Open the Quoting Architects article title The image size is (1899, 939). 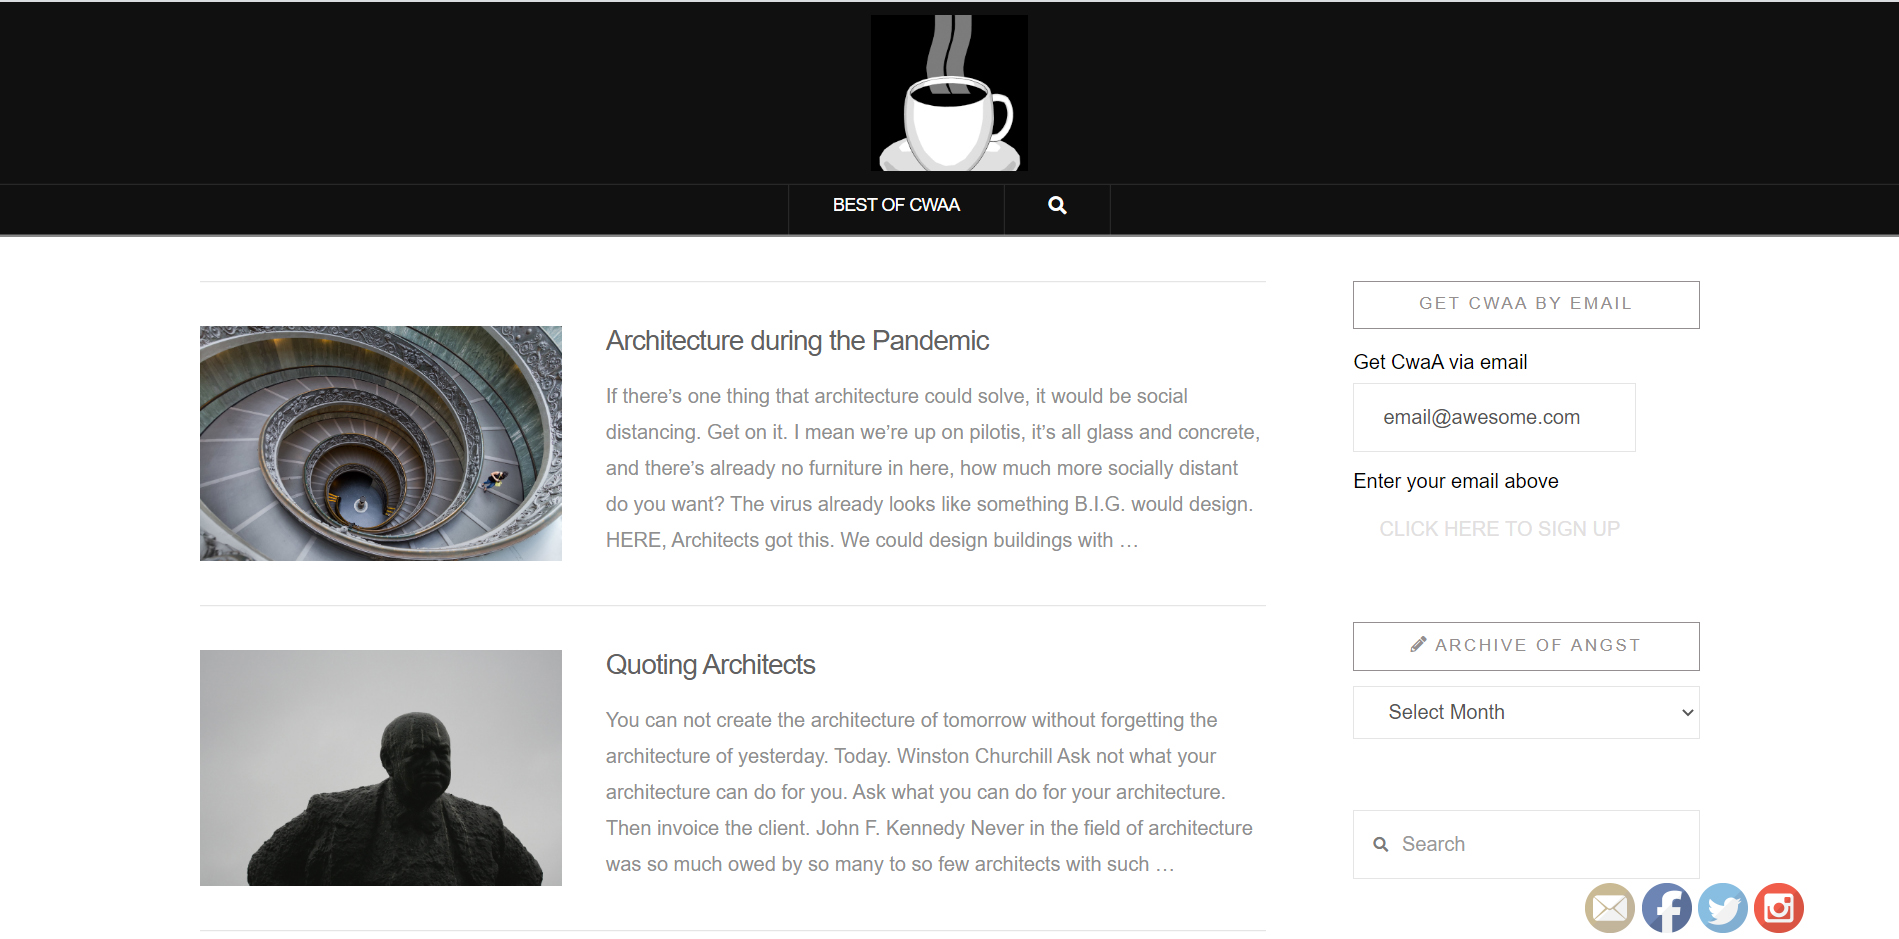coord(710,665)
